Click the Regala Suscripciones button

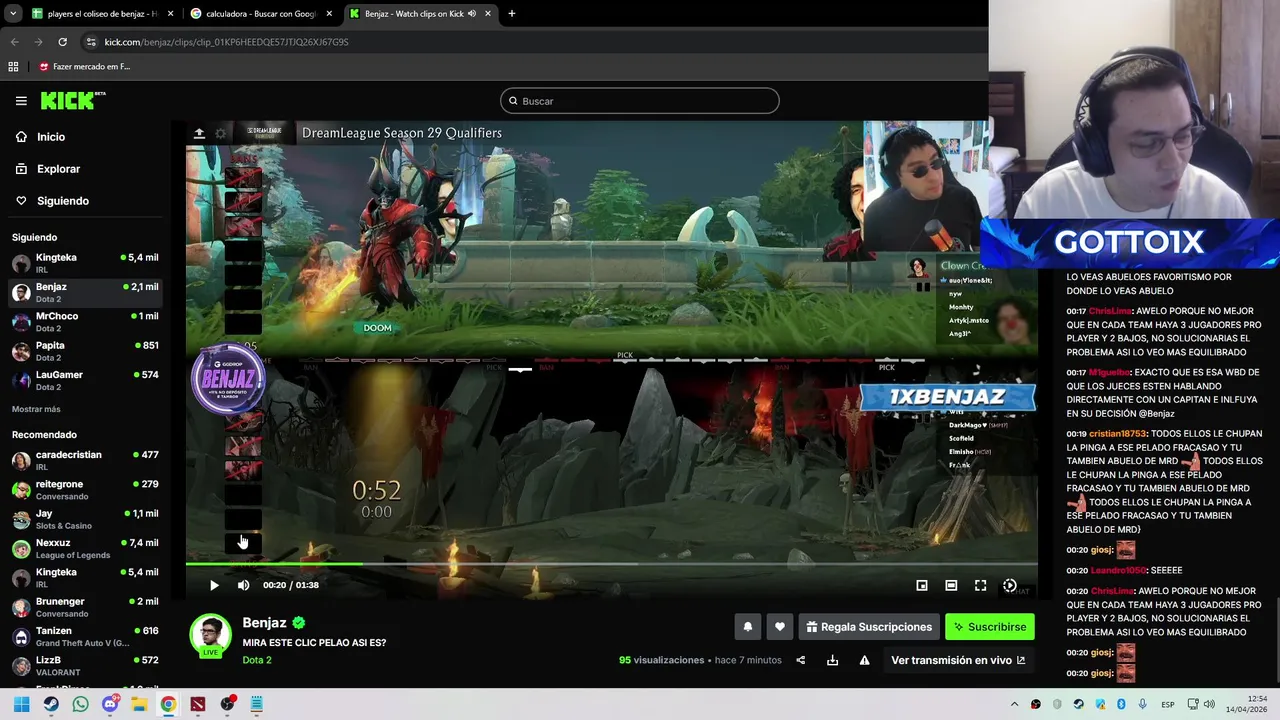(869, 627)
